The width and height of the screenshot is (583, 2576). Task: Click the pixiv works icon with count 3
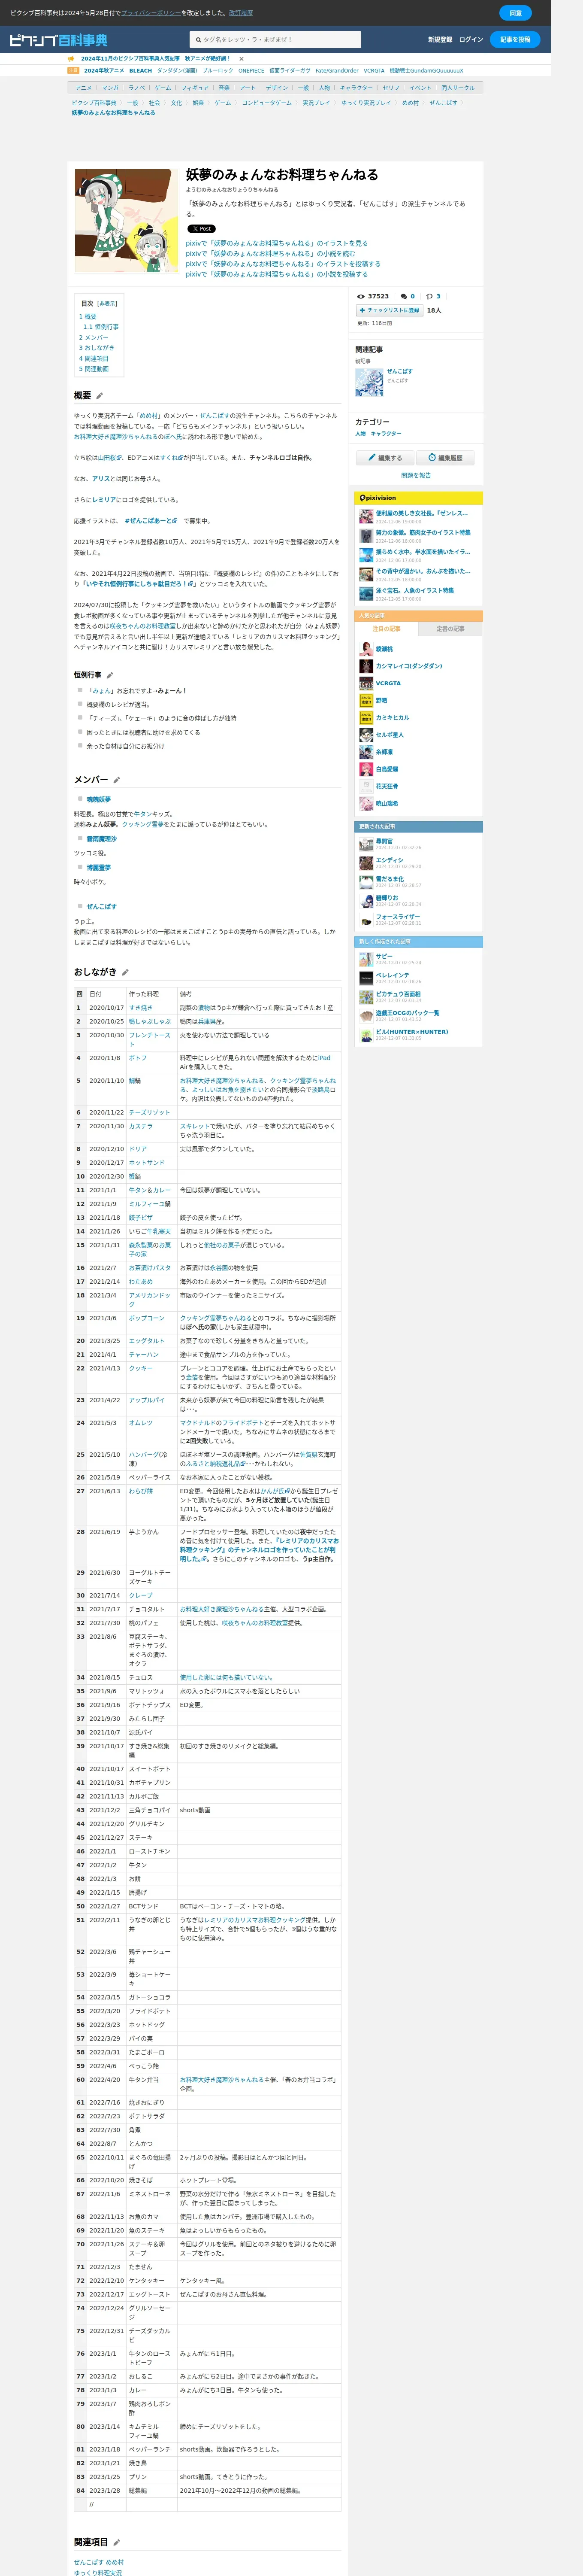pyautogui.click(x=429, y=296)
